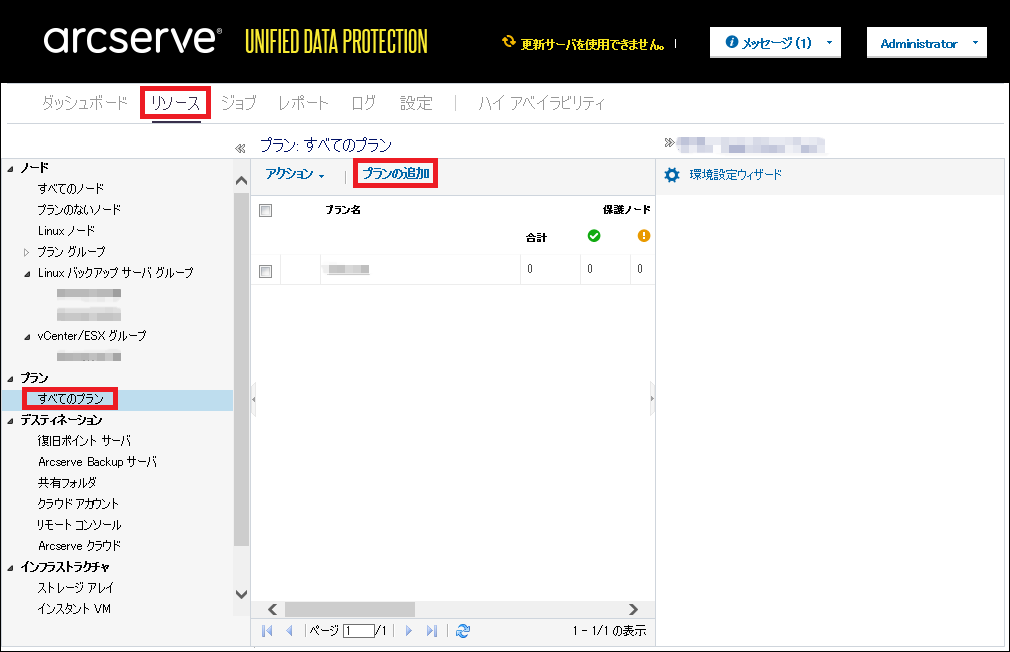Click the left splitter collapse handle
The image size is (1010, 652).
254,399
